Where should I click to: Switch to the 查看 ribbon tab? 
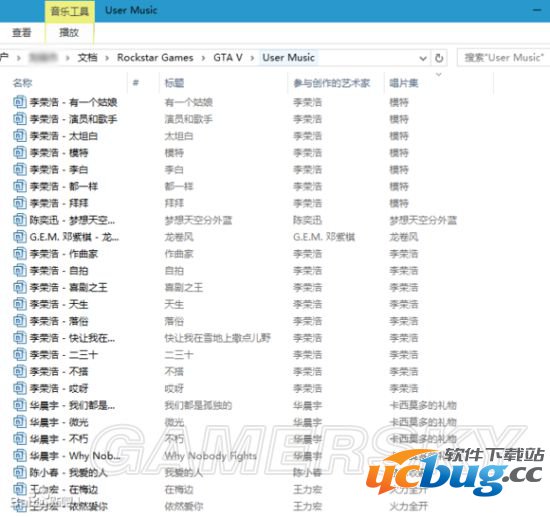coord(22,33)
